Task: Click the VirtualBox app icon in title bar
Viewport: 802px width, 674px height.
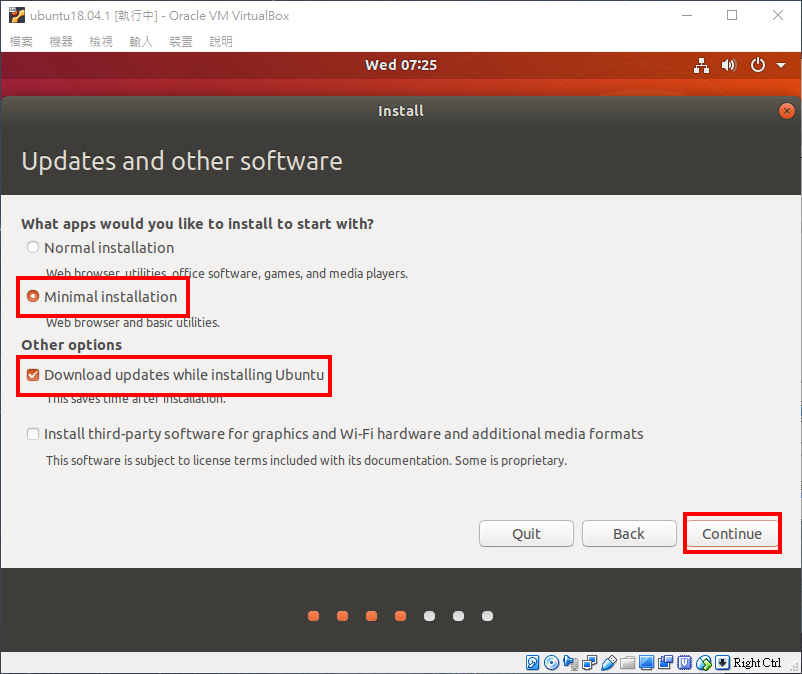Action: [x=17, y=15]
